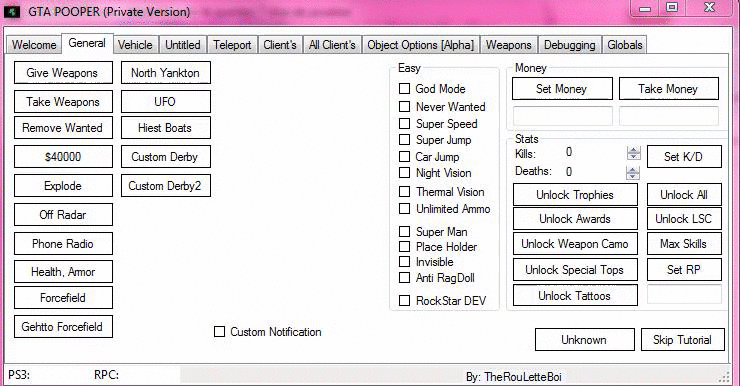Click the Kills spinner arrows
The height and width of the screenshot is (386, 740).
point(633,153)
